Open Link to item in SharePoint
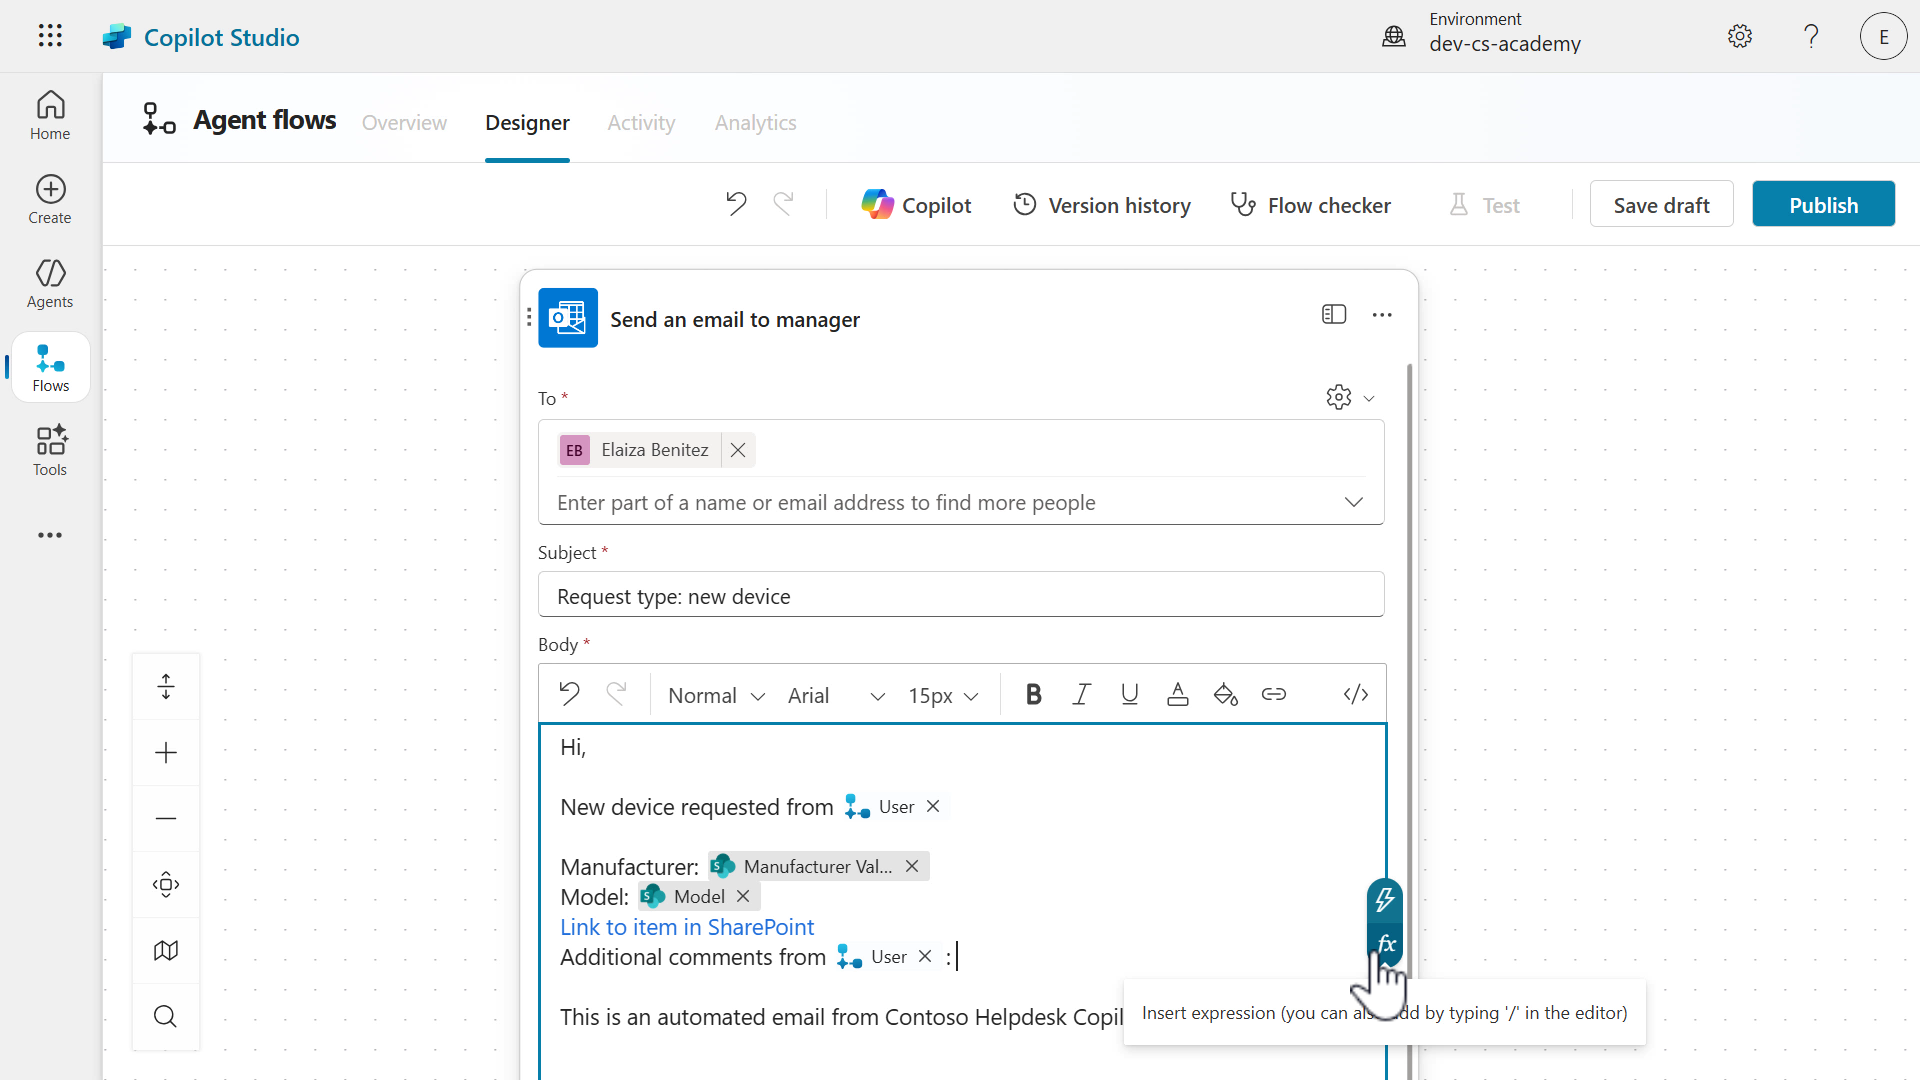This screenshot has height=1080, width=1920. coord(687,927)
